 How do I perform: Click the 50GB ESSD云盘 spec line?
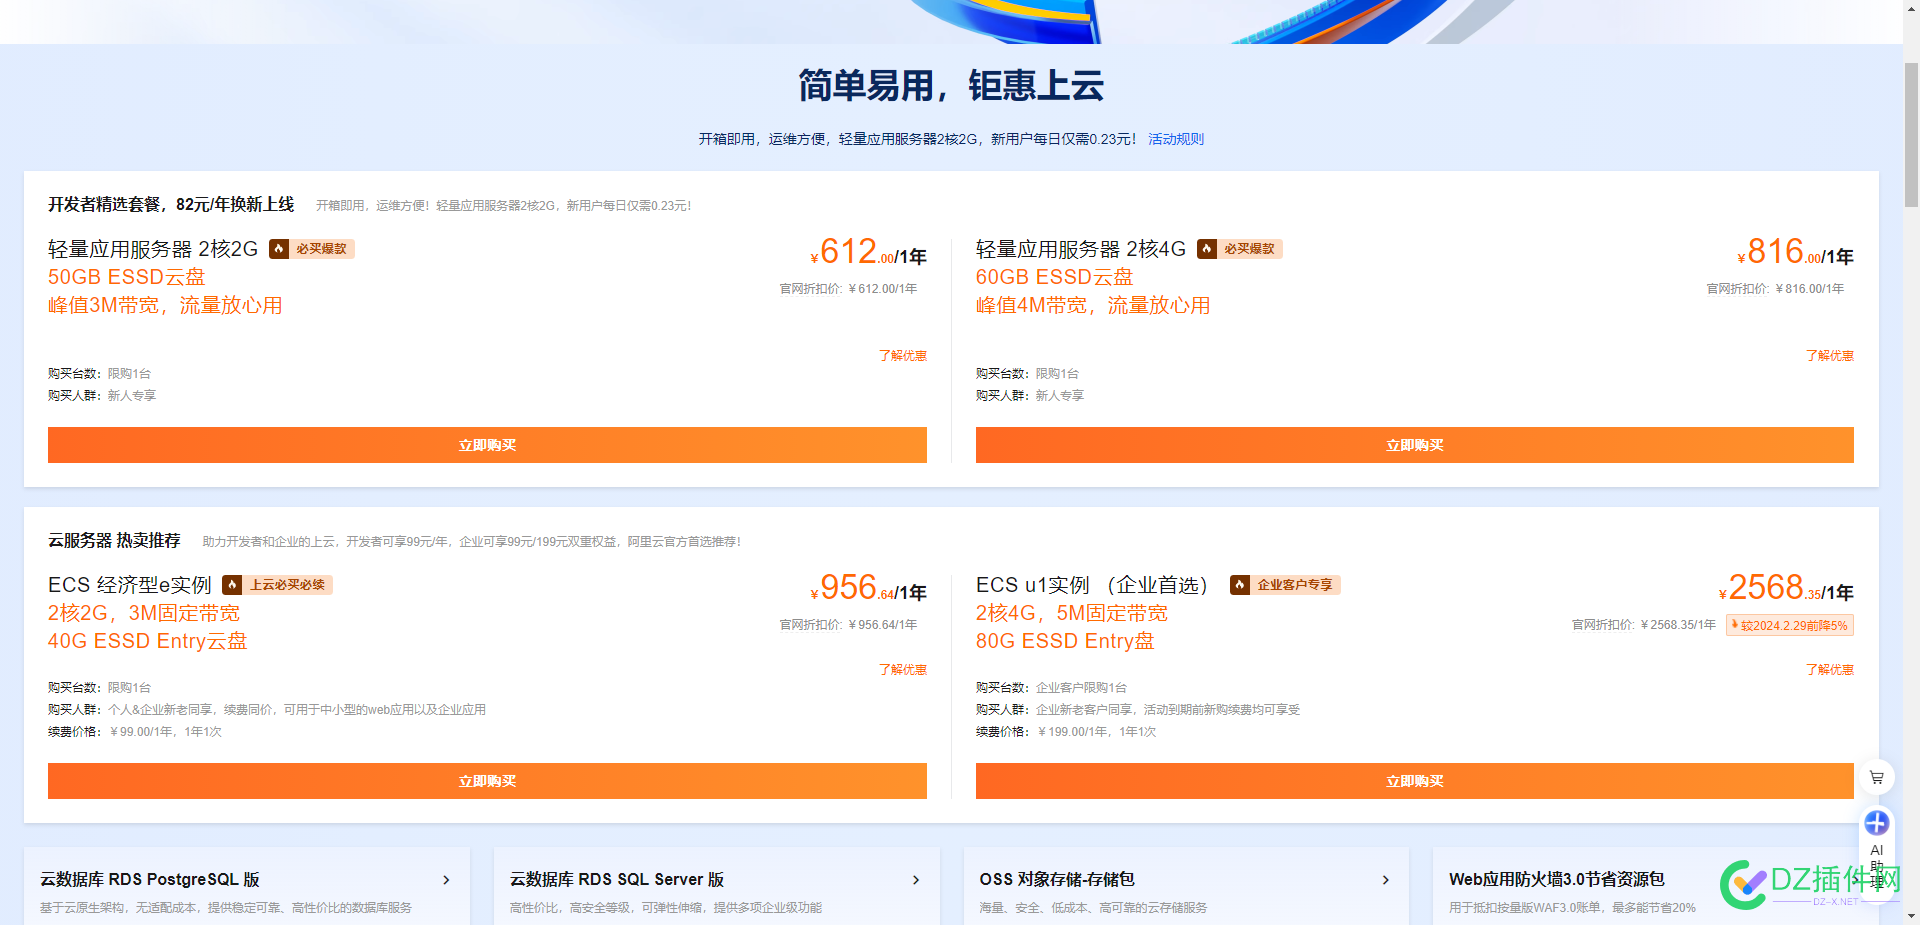[127, 277]
